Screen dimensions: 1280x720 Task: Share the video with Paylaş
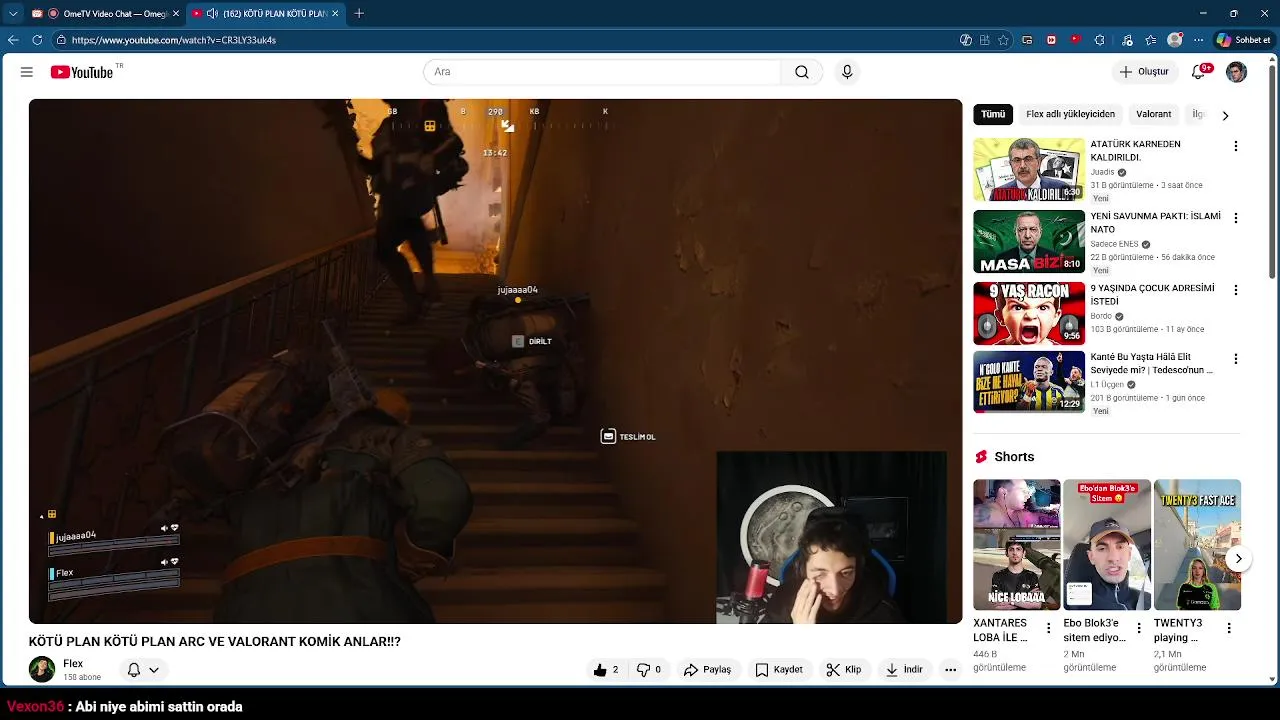click(x=707, y=670)
